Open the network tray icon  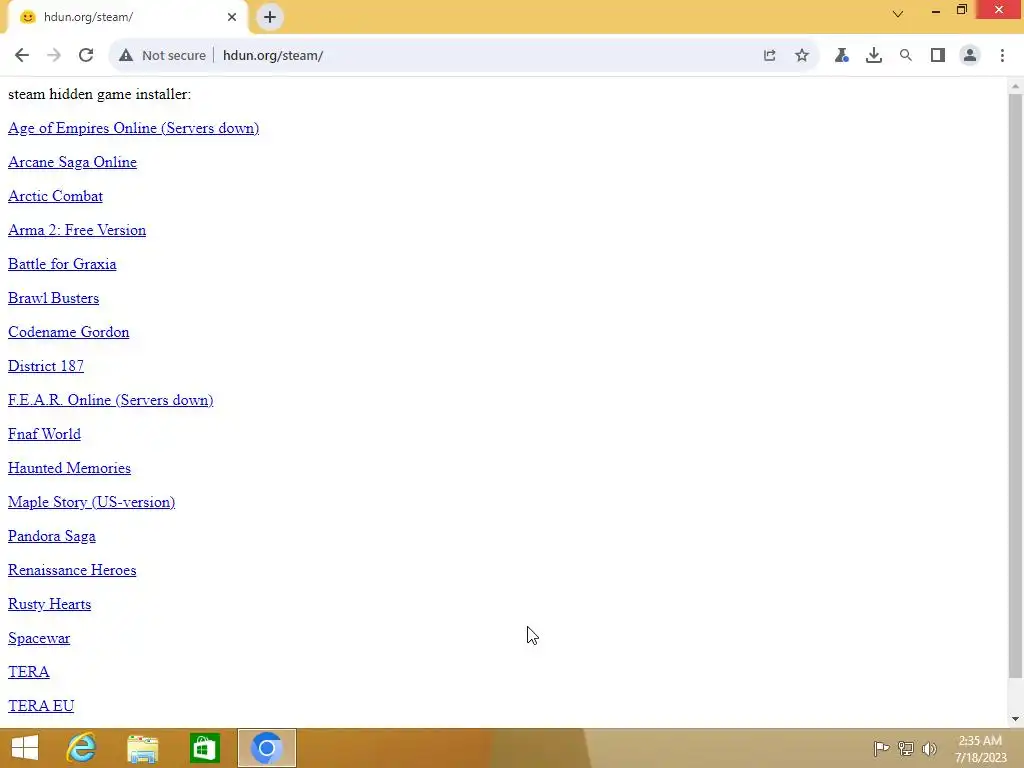906,748
